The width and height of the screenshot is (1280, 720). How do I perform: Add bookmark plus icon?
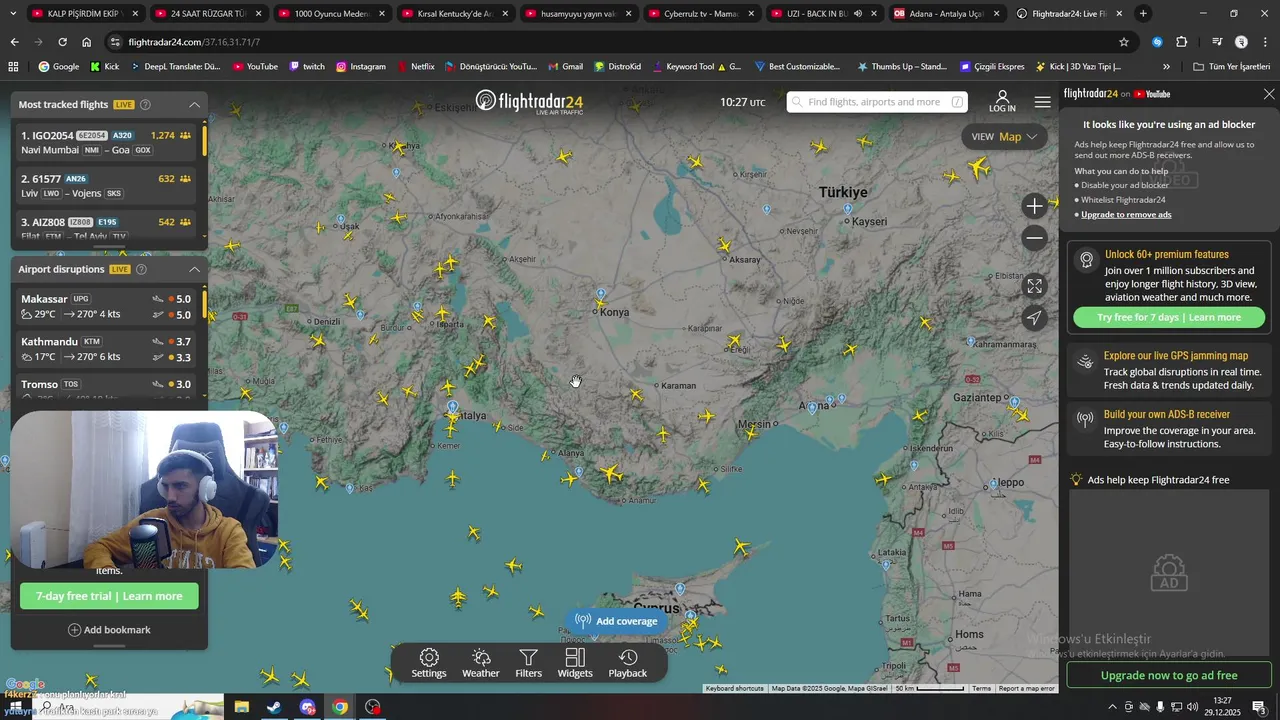pyautogui.click(x=74, y=630)
